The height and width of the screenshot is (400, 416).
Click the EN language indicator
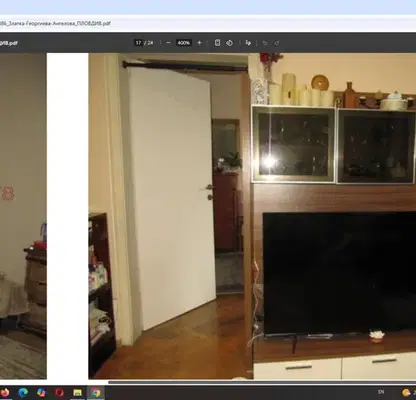coord(381,392)
